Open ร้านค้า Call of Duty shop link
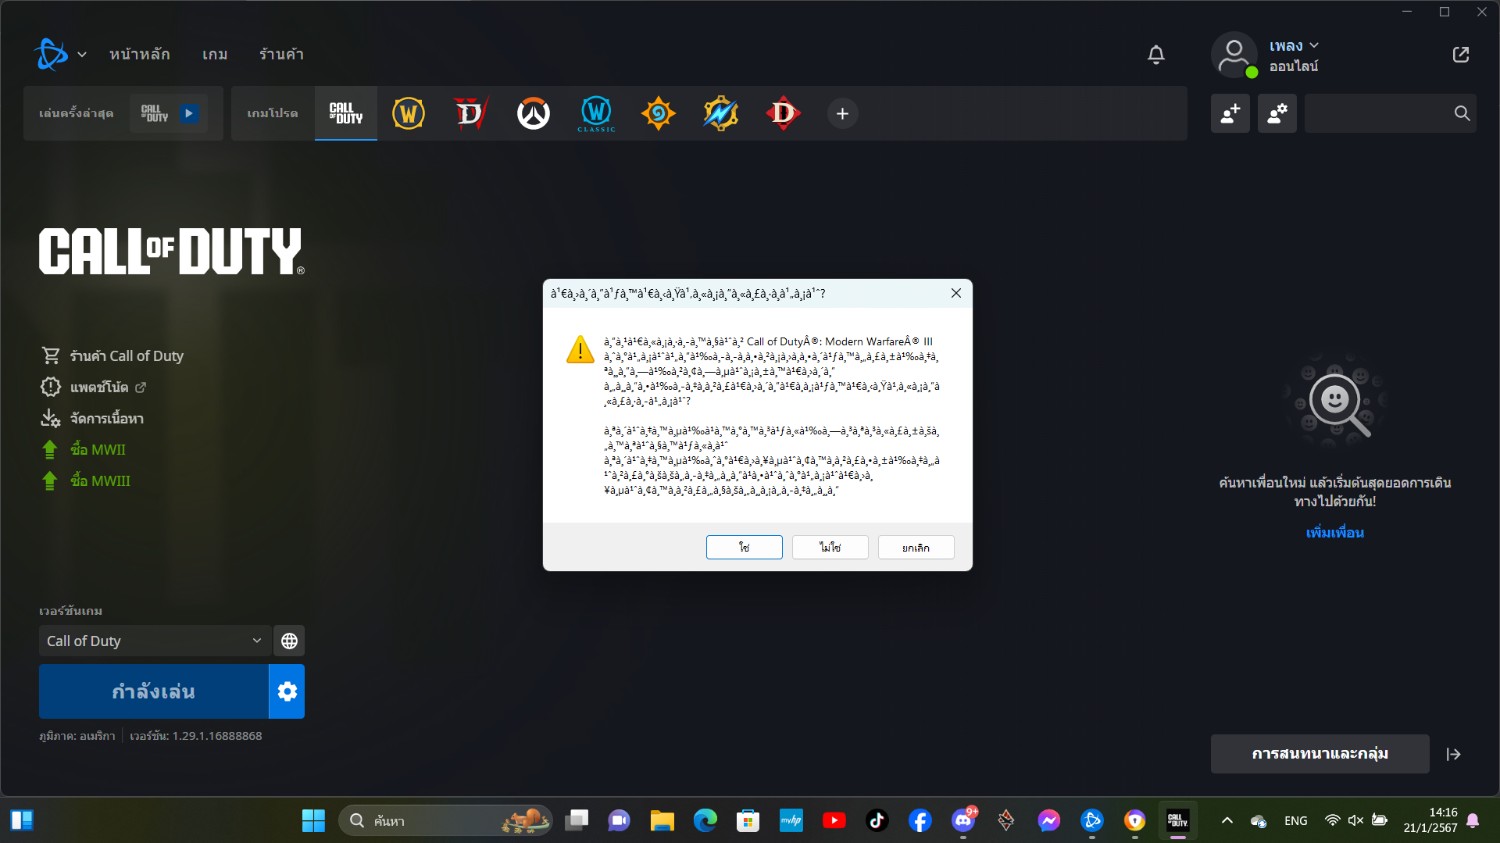The height and width of the screenshot is (843, 1500). tap(112, 356)
